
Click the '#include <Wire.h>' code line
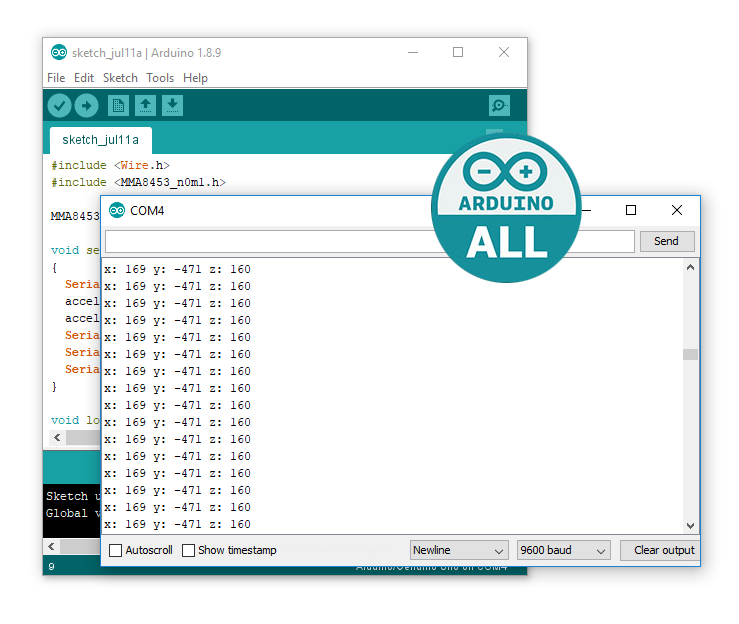110,165
